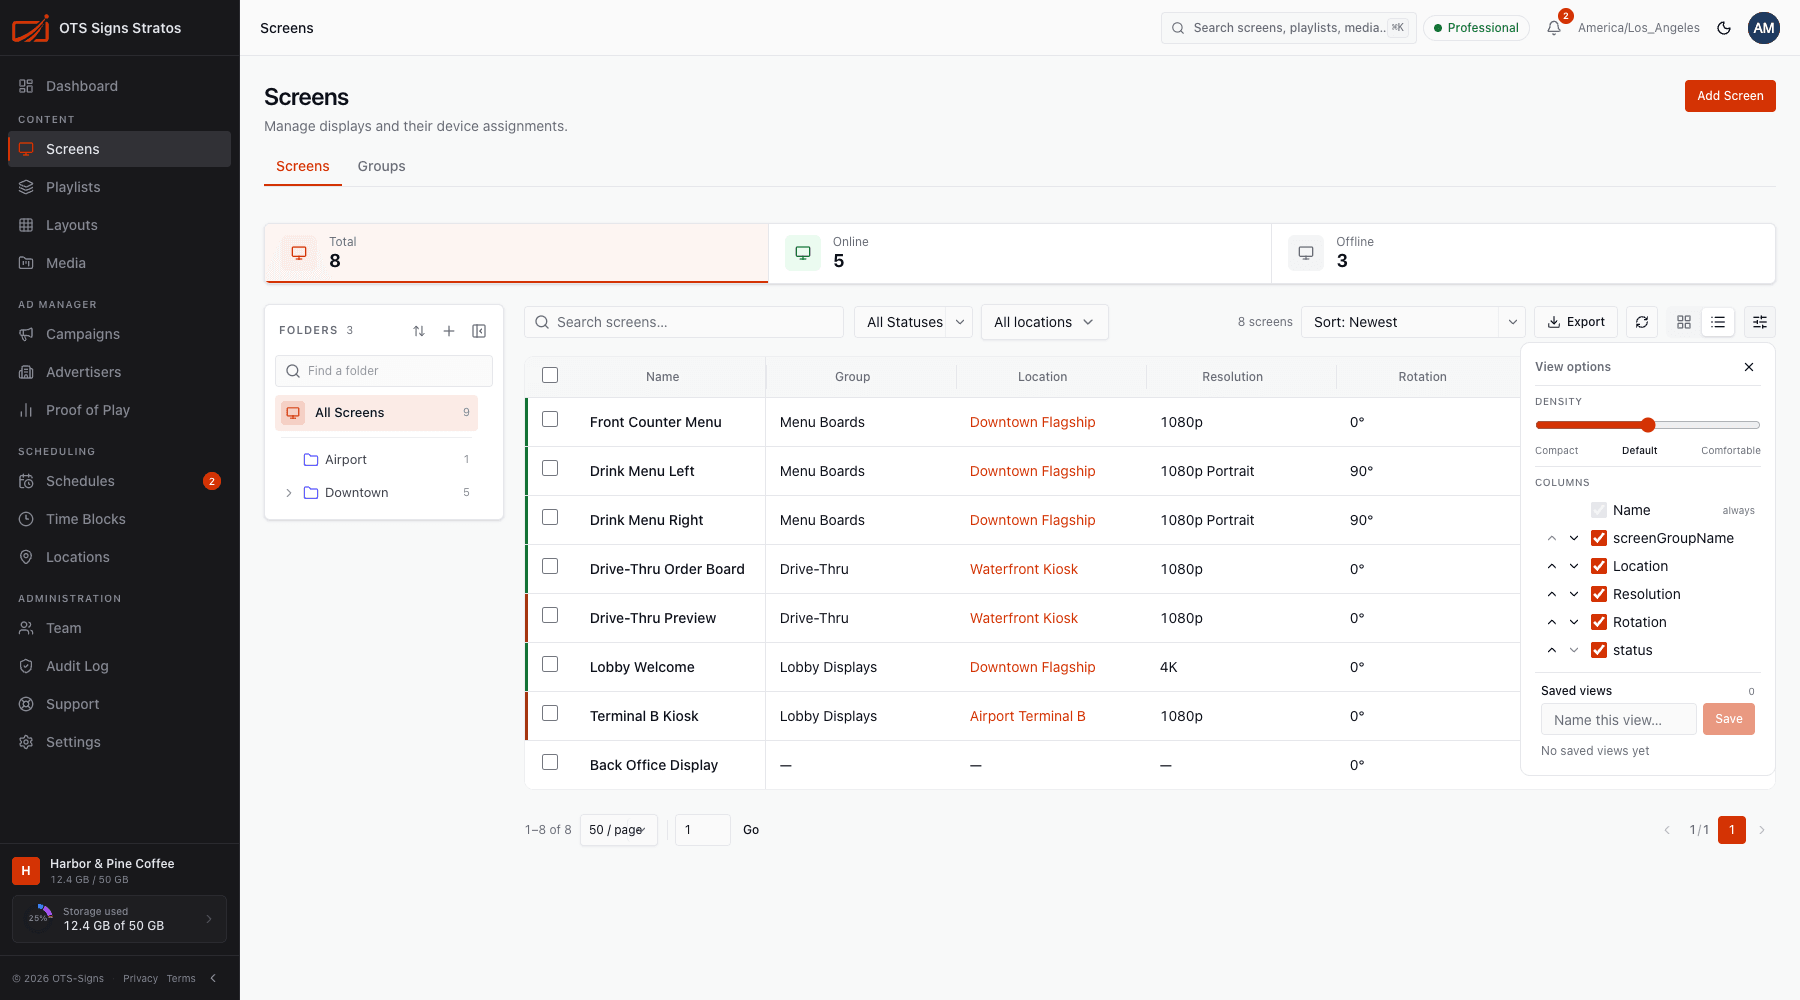Expand the Downtown folder

point(289,493)
